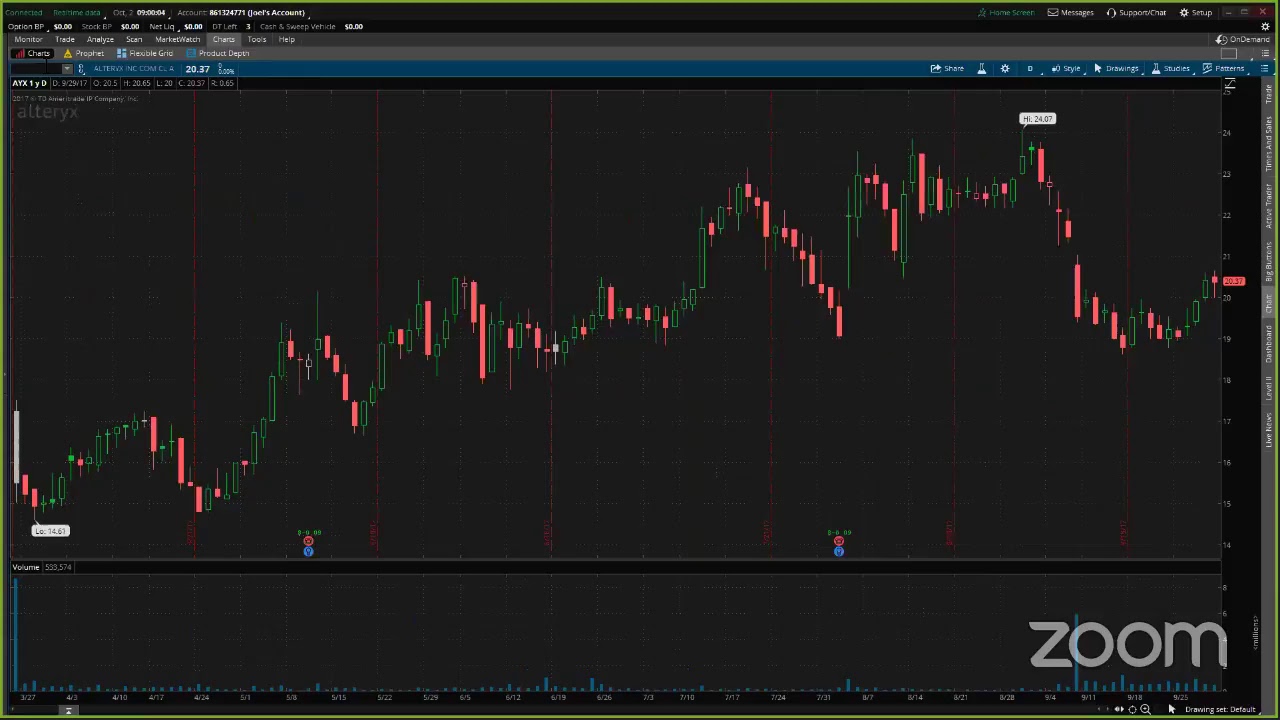Click the Home Screen link

[1006, 12]
